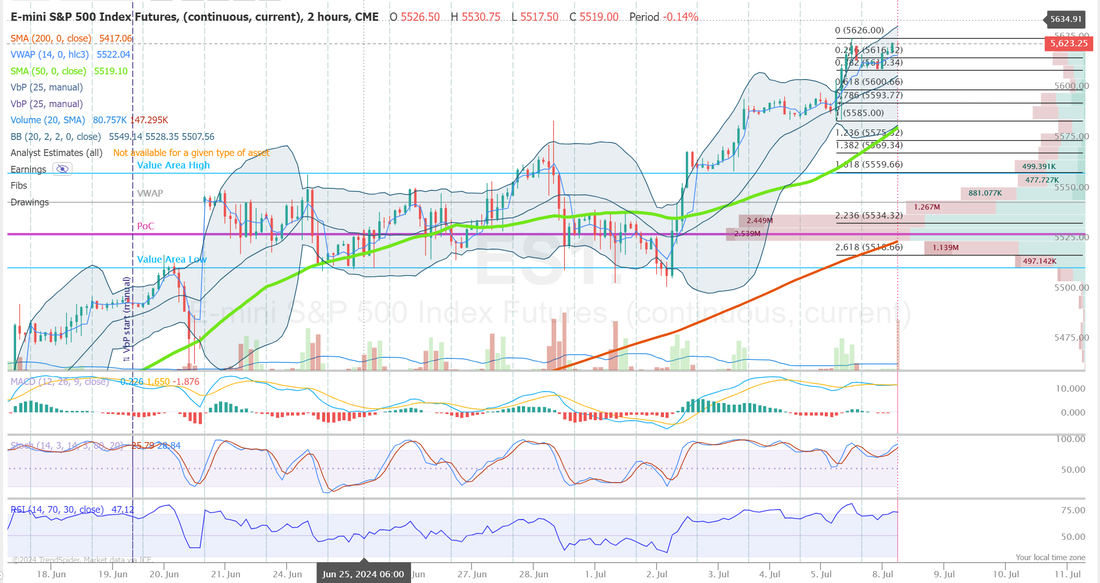Click the 1.139M volume profile bar label
The width and height of the screenshot is (1100, 583).
coord(946,247)
